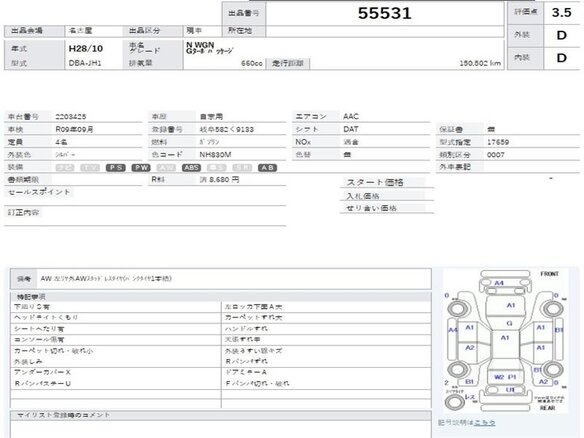Click the 入札価格 label
The width and height of the screenshot is (584, 438).
tap(363, 196)
